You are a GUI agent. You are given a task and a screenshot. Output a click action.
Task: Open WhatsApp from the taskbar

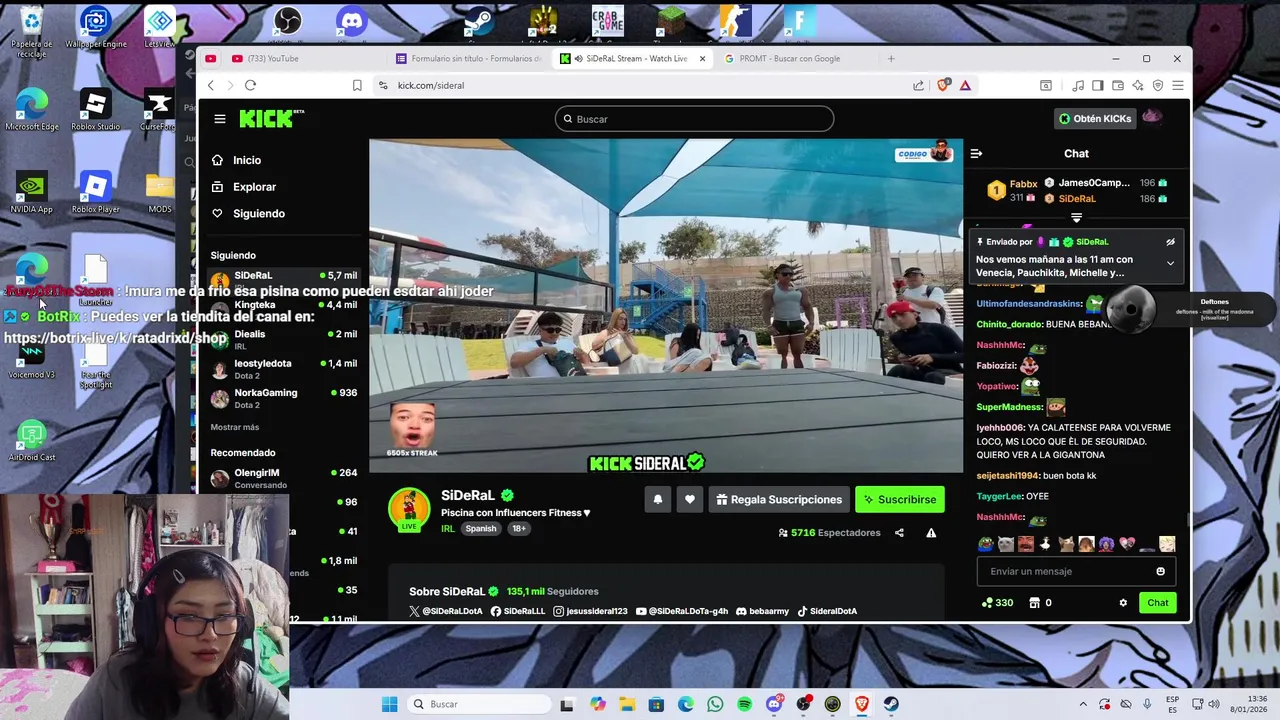click(x=715, y=704)
